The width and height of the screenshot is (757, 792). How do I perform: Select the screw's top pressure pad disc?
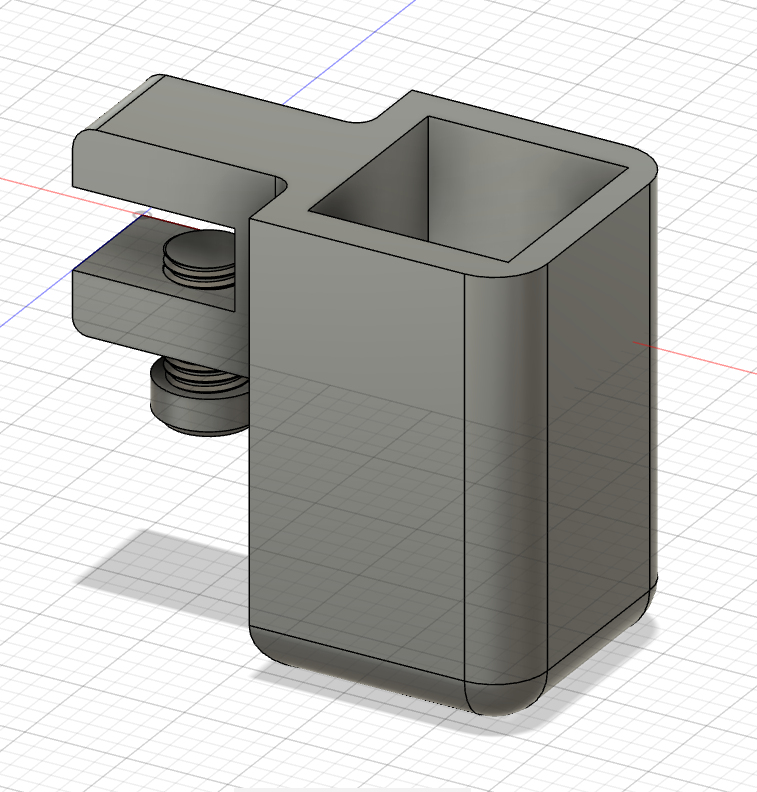tap(198, 249)
